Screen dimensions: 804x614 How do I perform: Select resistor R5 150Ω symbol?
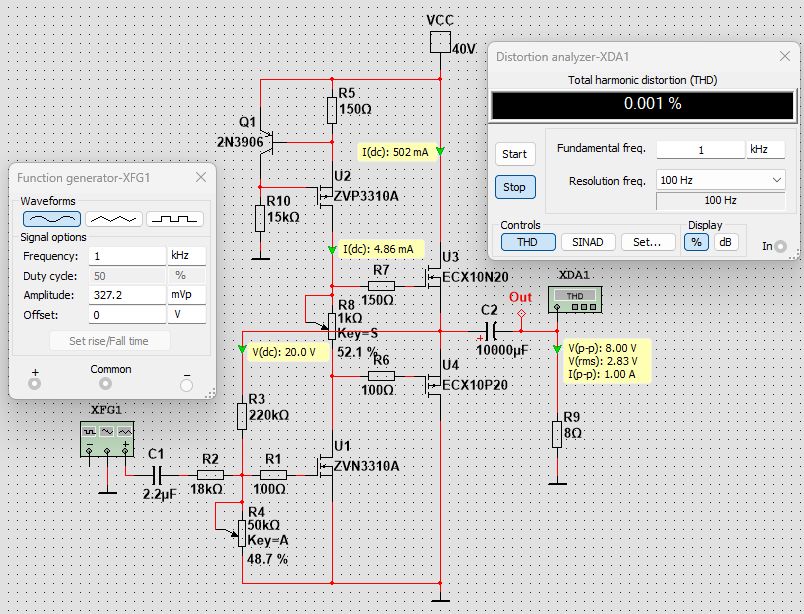(x=332, y=110)
